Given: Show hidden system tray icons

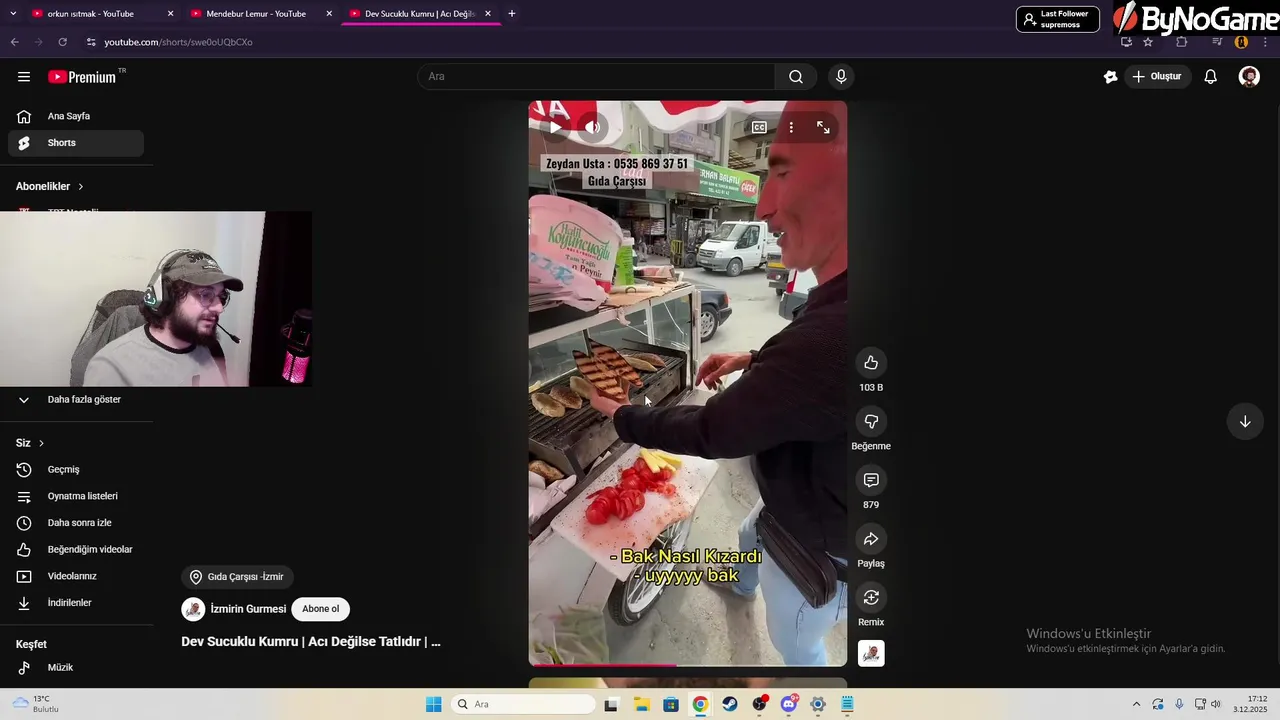Looking at the screenshot, I should pyautogui.click(x=1136, y=705).
